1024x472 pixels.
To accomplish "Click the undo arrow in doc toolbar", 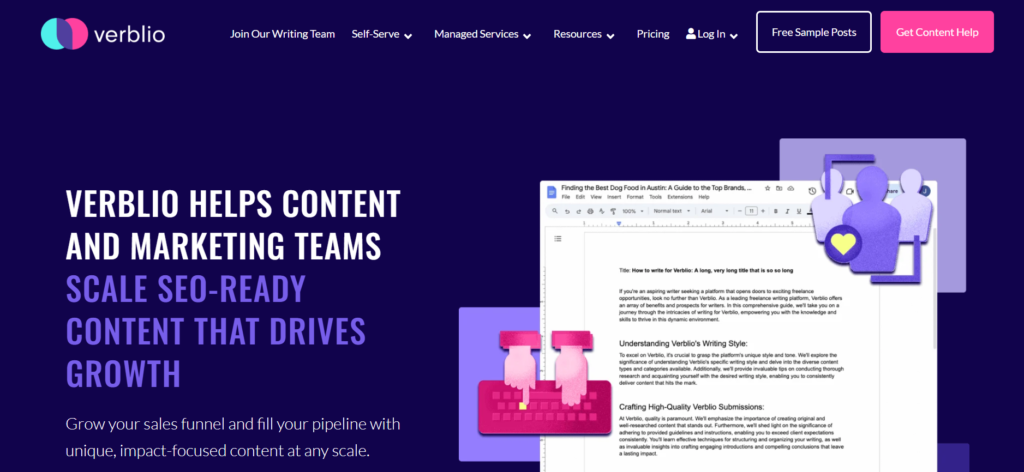I will point(567,212).
